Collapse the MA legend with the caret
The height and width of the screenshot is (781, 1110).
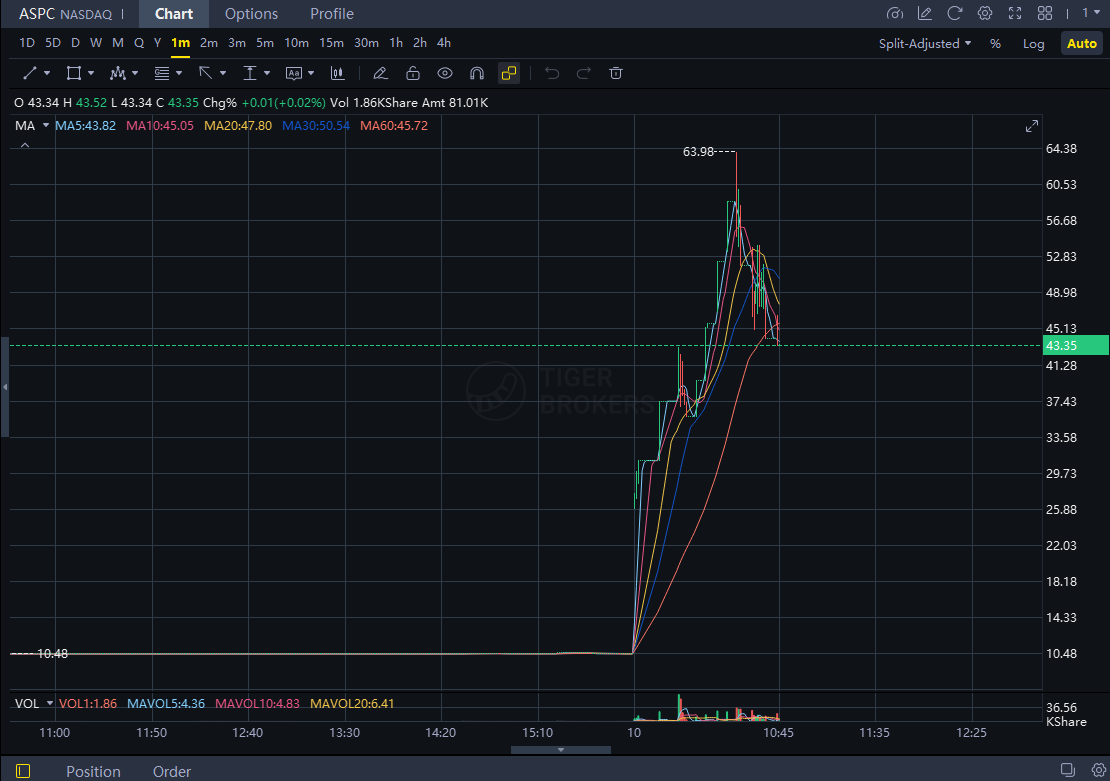coord(25,145)
